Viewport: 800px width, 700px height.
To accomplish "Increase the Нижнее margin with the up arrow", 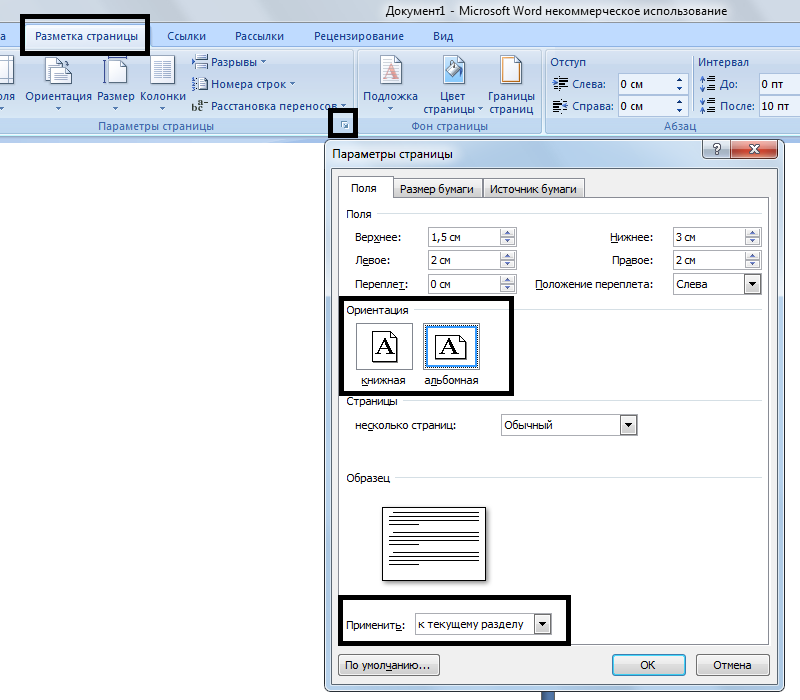I will (752, 233).
